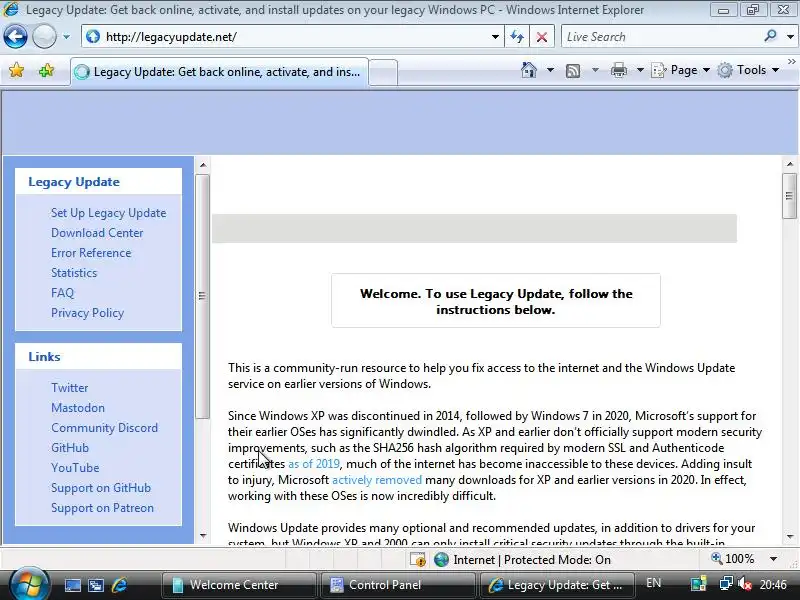Click Show Desktop quick launch icon
Image resolution: width=800 pixels, height=600 pixels.
pyautogui.click(x=72, y=585)
